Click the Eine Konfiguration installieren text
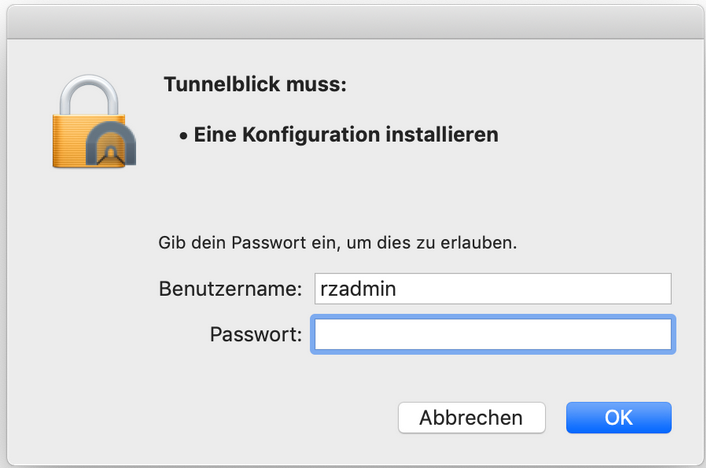Viewport: 706px width, 468px height. coord(346,134)
